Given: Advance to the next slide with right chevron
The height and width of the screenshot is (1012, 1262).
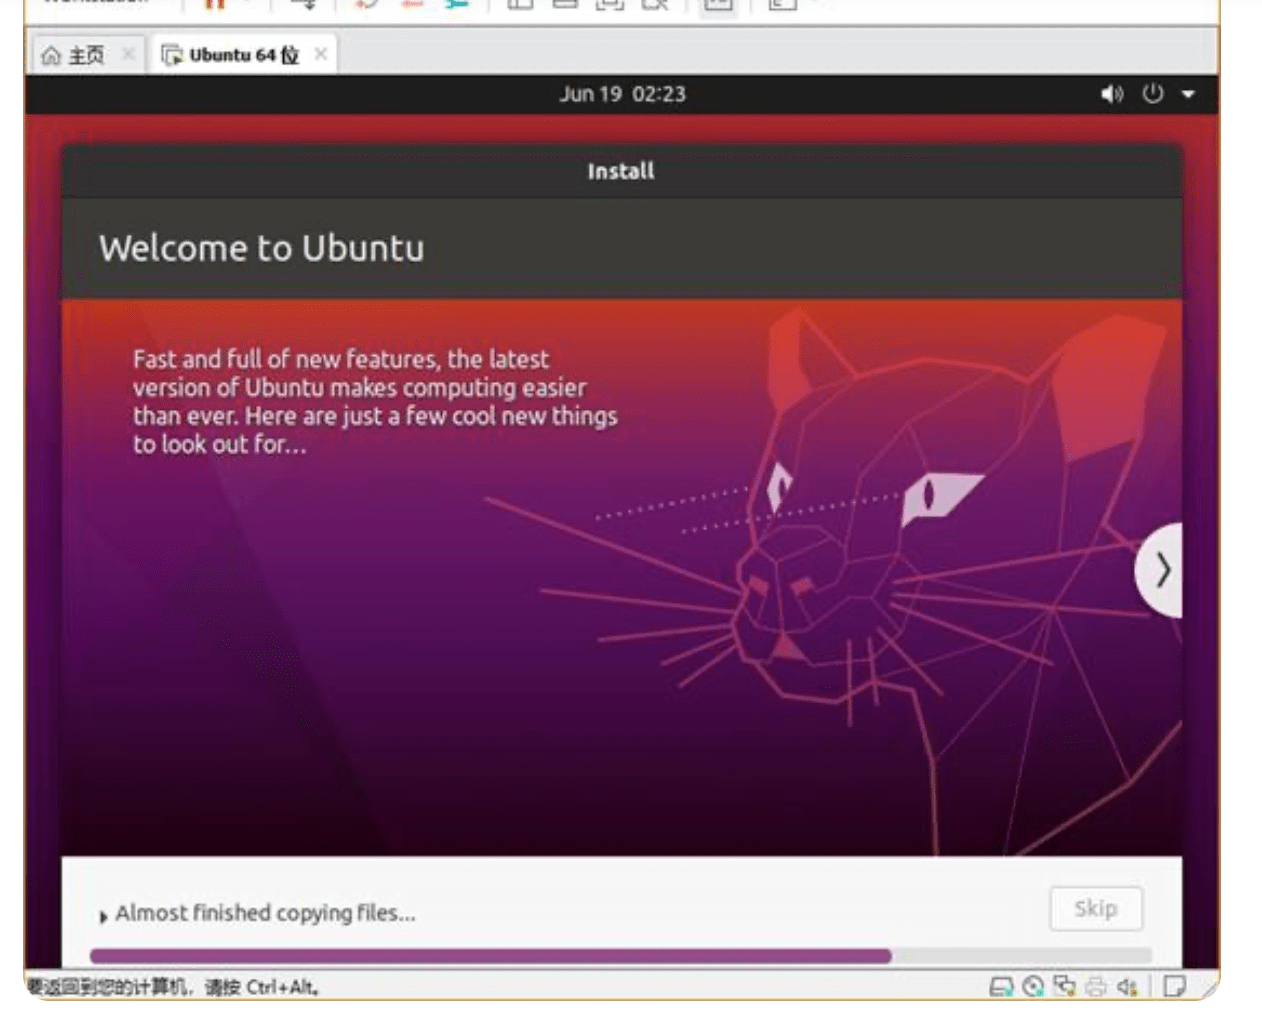Looking at the screenshot, I should [1160, 570].
